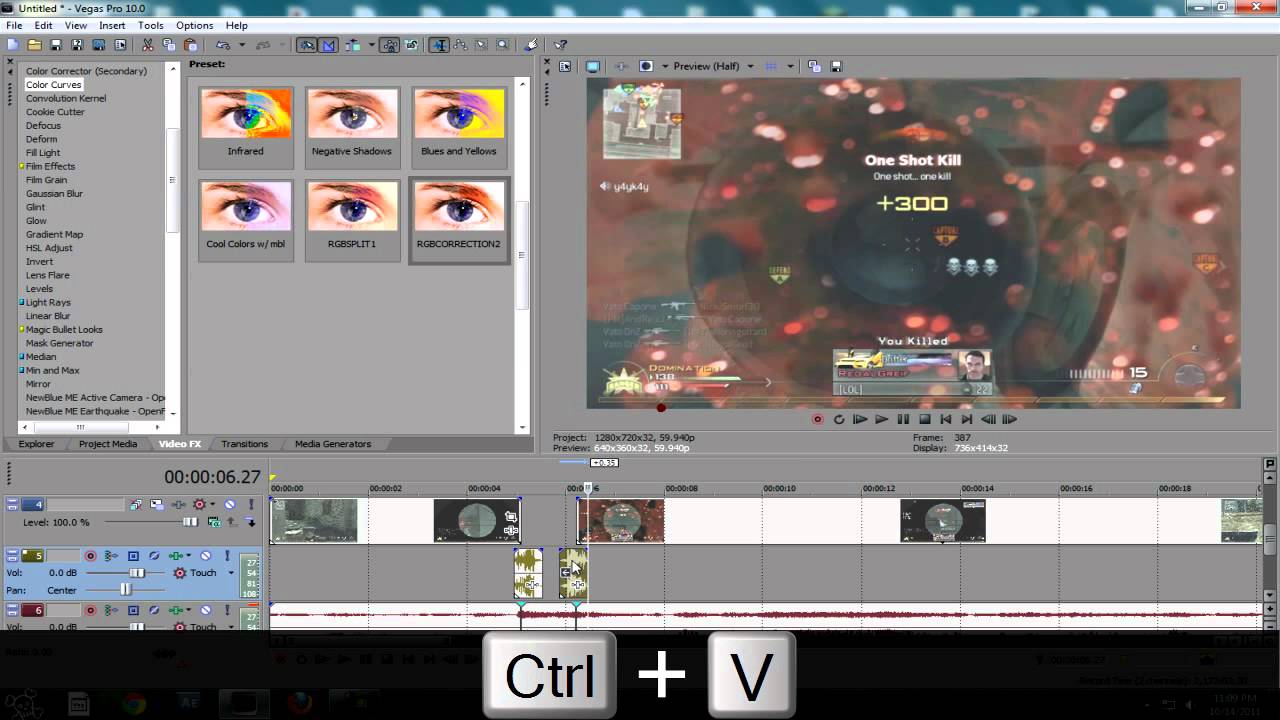Click the What's This help icon
Viewport: 1280px width, 720px height.
(x=560, y=45)
